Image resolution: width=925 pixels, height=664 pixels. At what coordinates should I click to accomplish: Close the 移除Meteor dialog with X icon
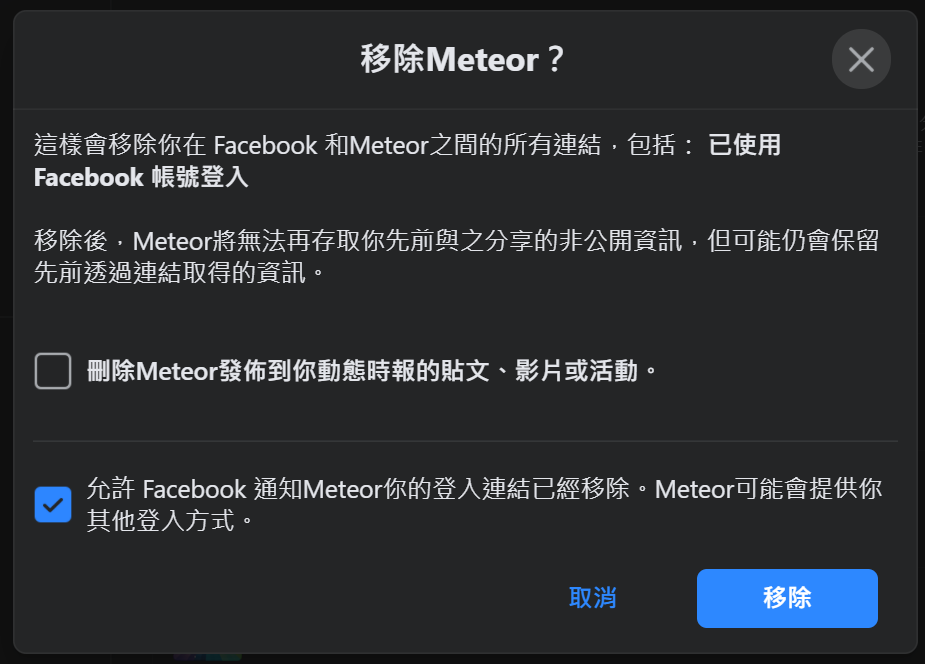(861, 59)
